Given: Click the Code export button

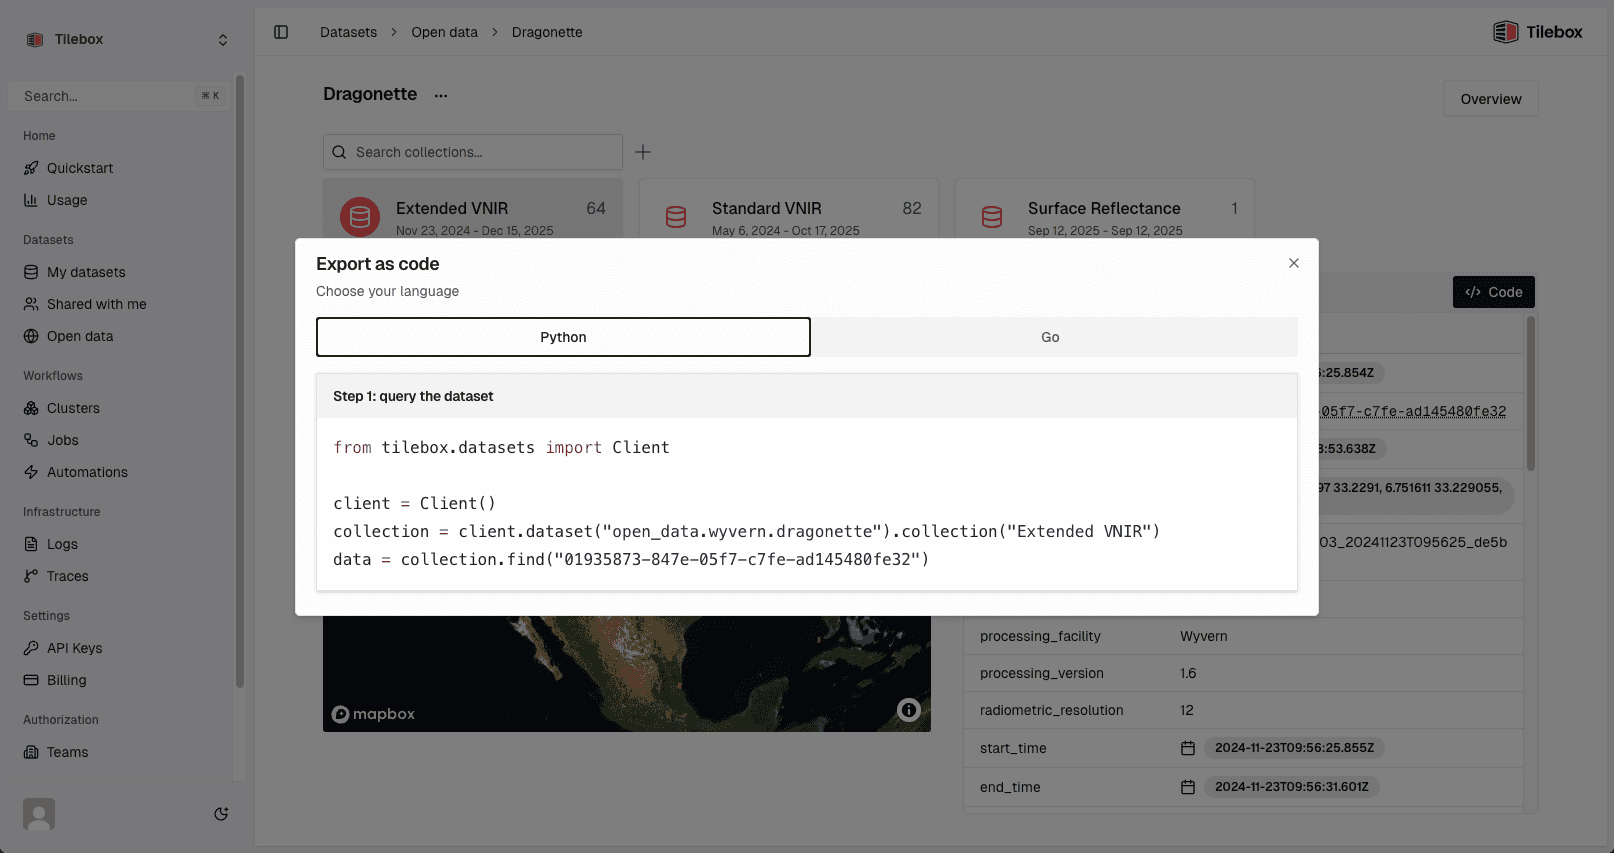Looking at the screenshot, I should [x=1494, y=292].
